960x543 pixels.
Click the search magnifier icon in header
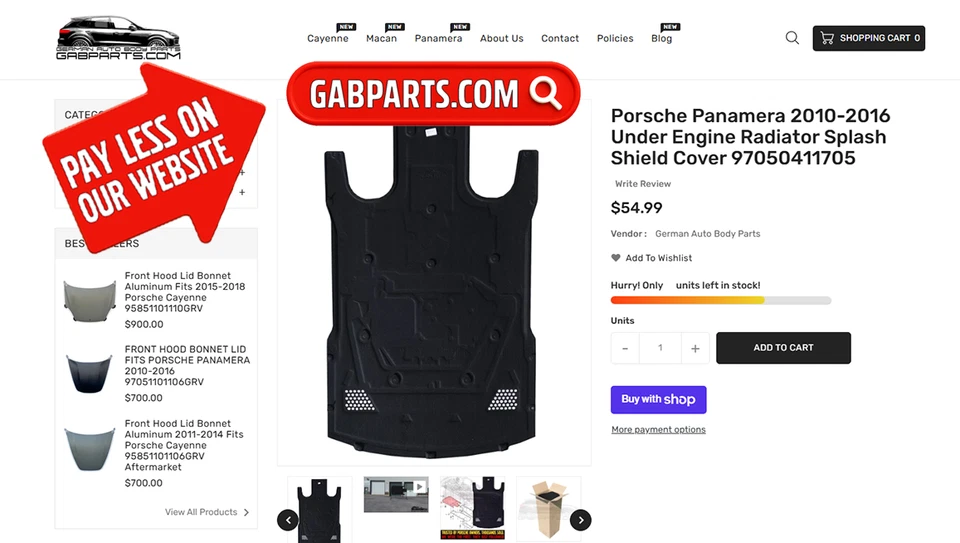[792, 38]
